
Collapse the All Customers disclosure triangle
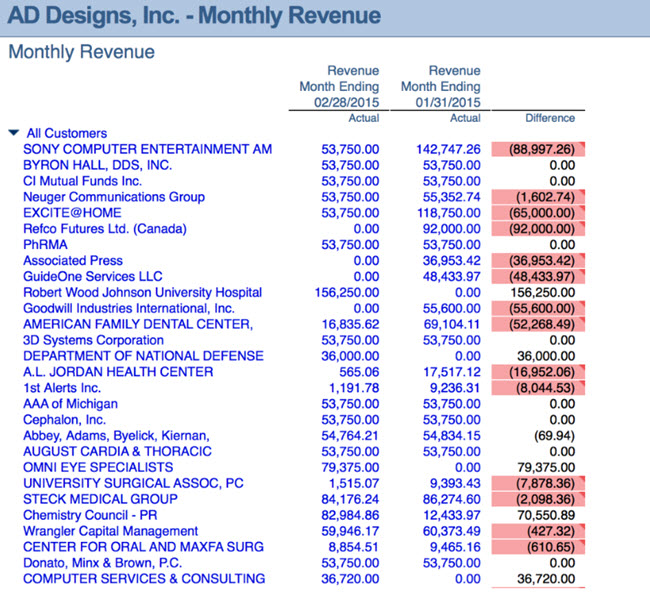click(x=13, y=133)
